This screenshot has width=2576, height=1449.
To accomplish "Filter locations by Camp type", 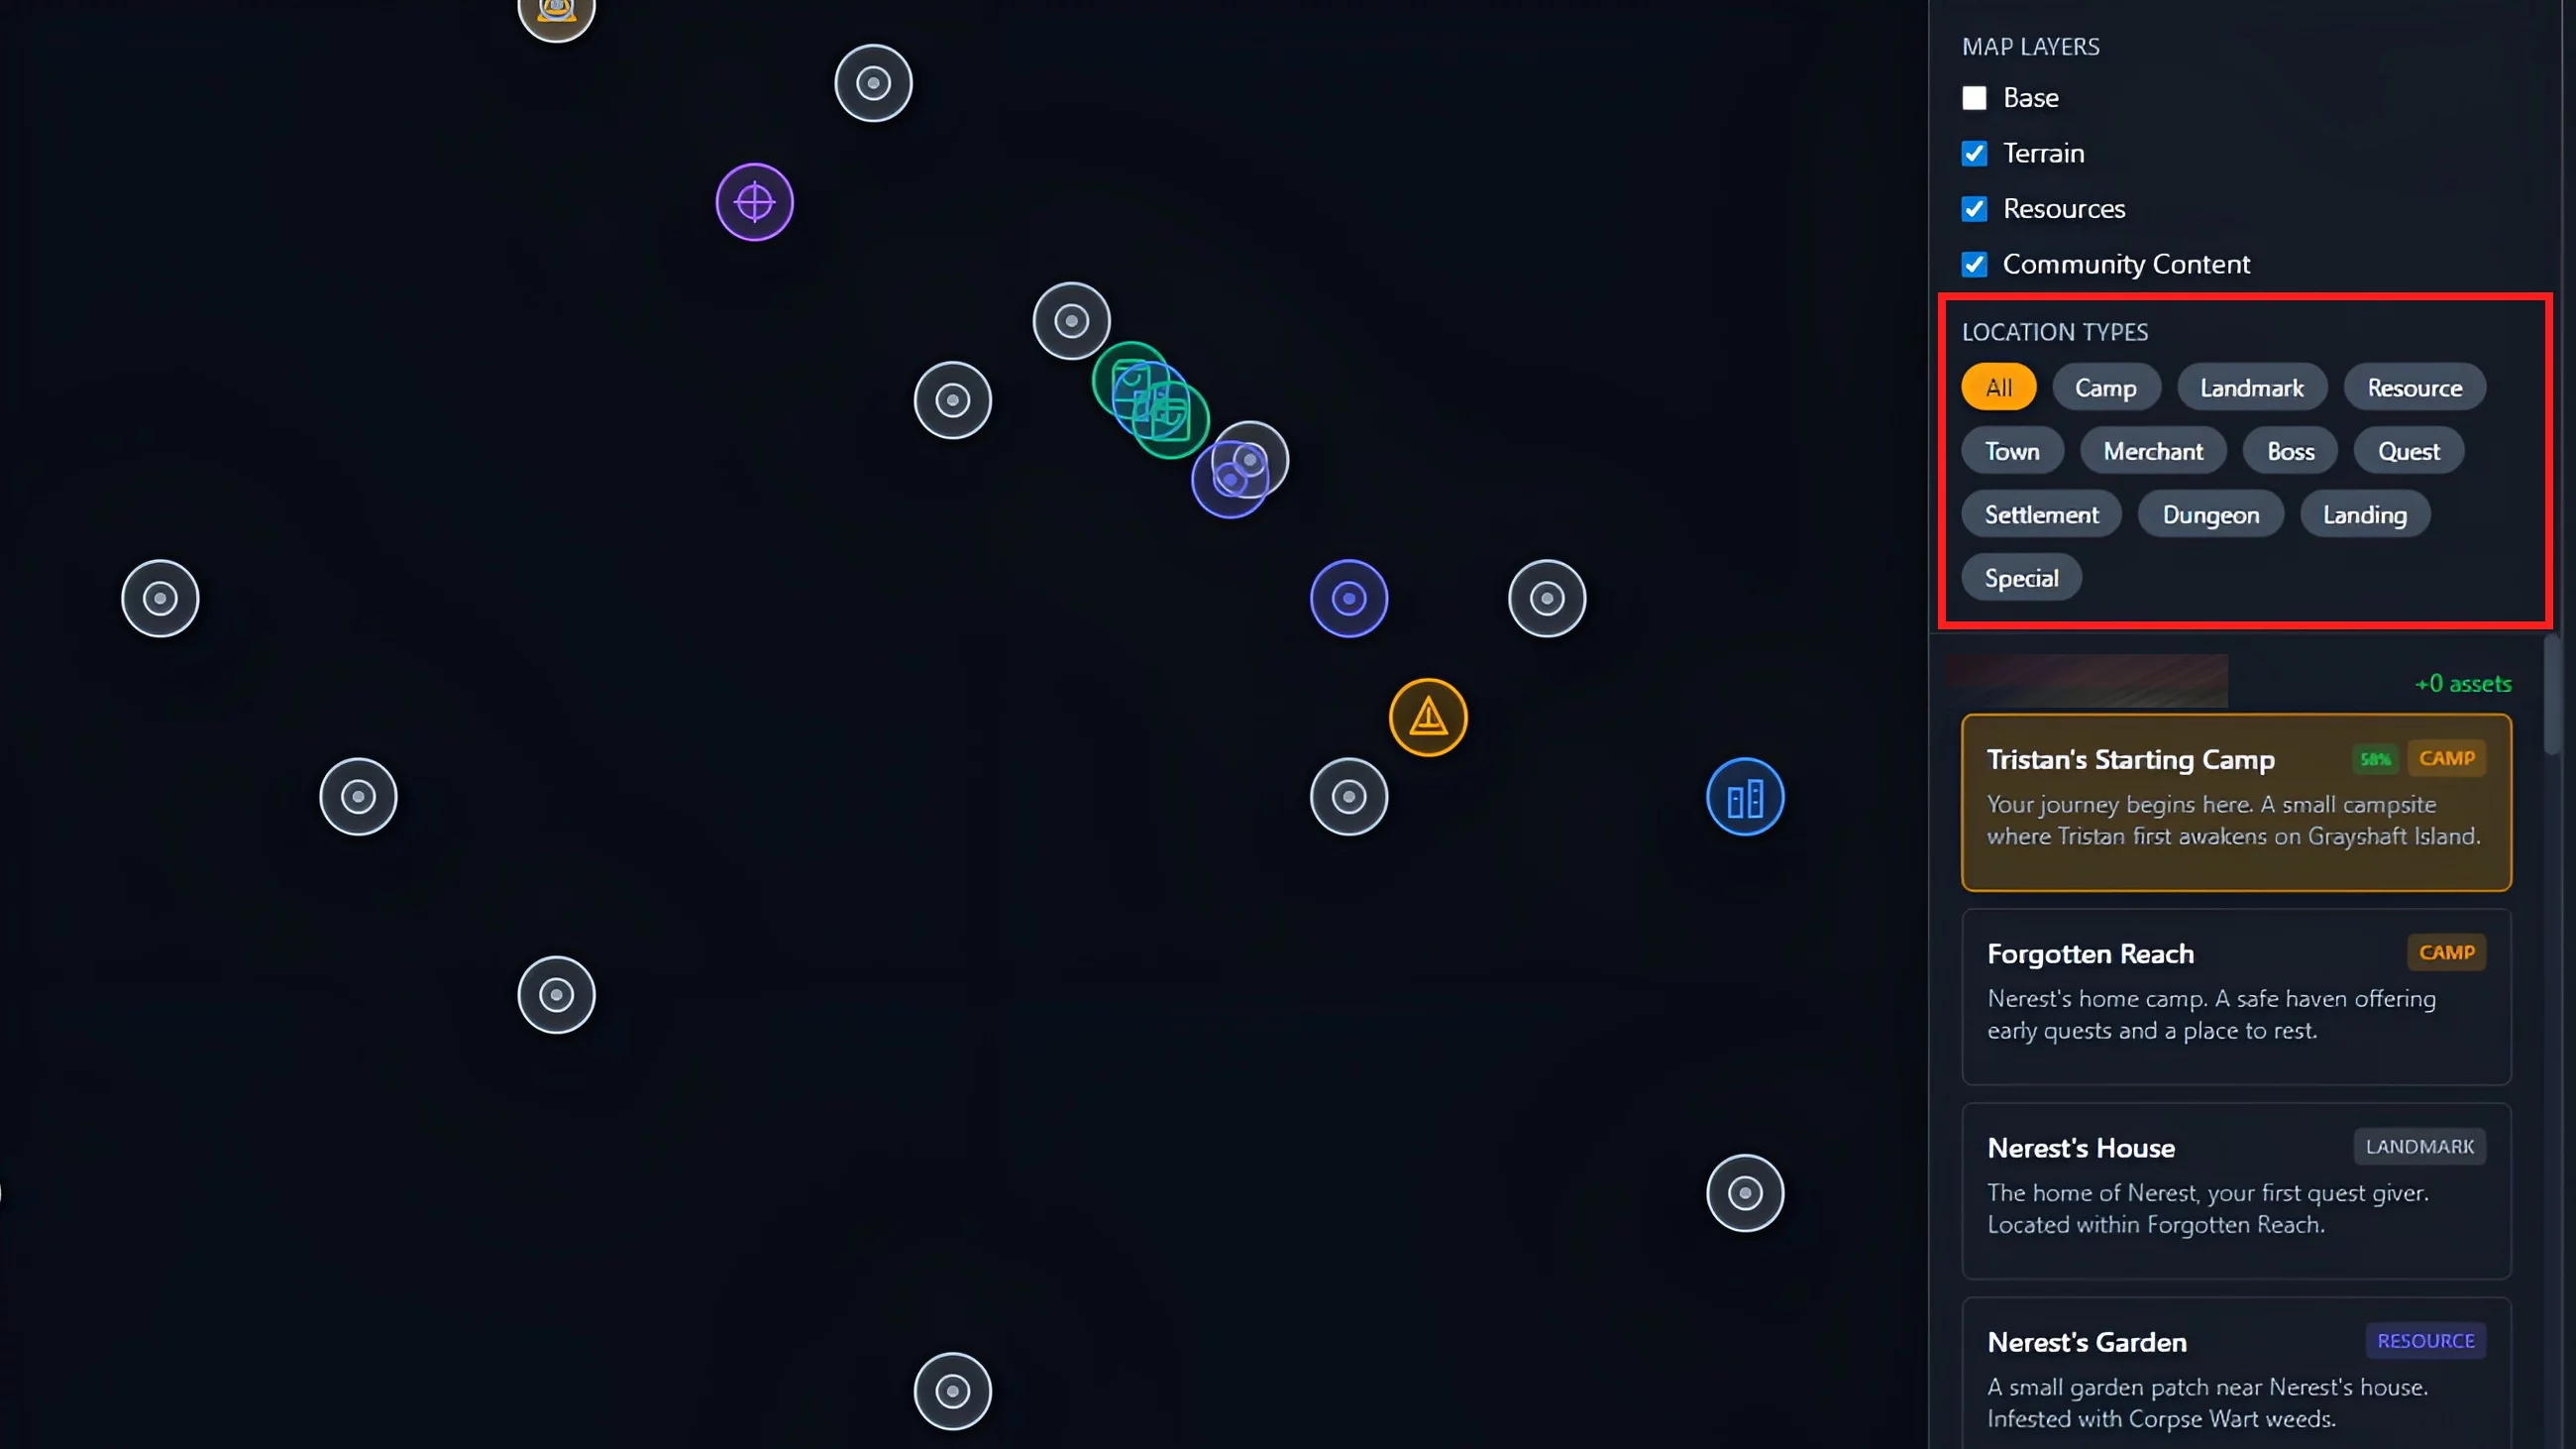I will coord(2105,388).
